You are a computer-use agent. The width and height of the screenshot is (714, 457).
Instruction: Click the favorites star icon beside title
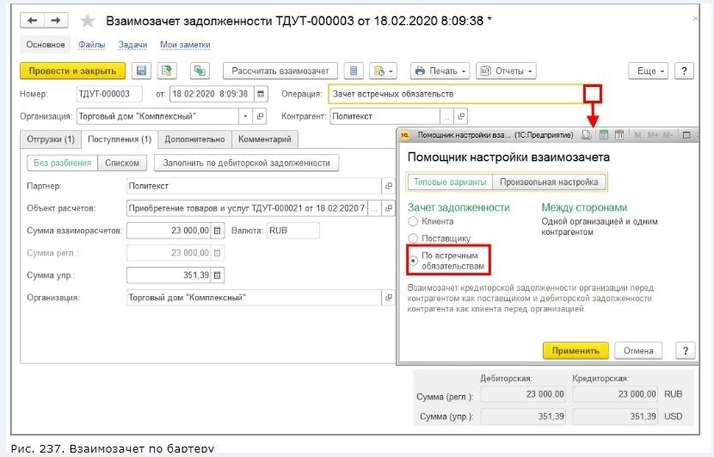[88, 21]
